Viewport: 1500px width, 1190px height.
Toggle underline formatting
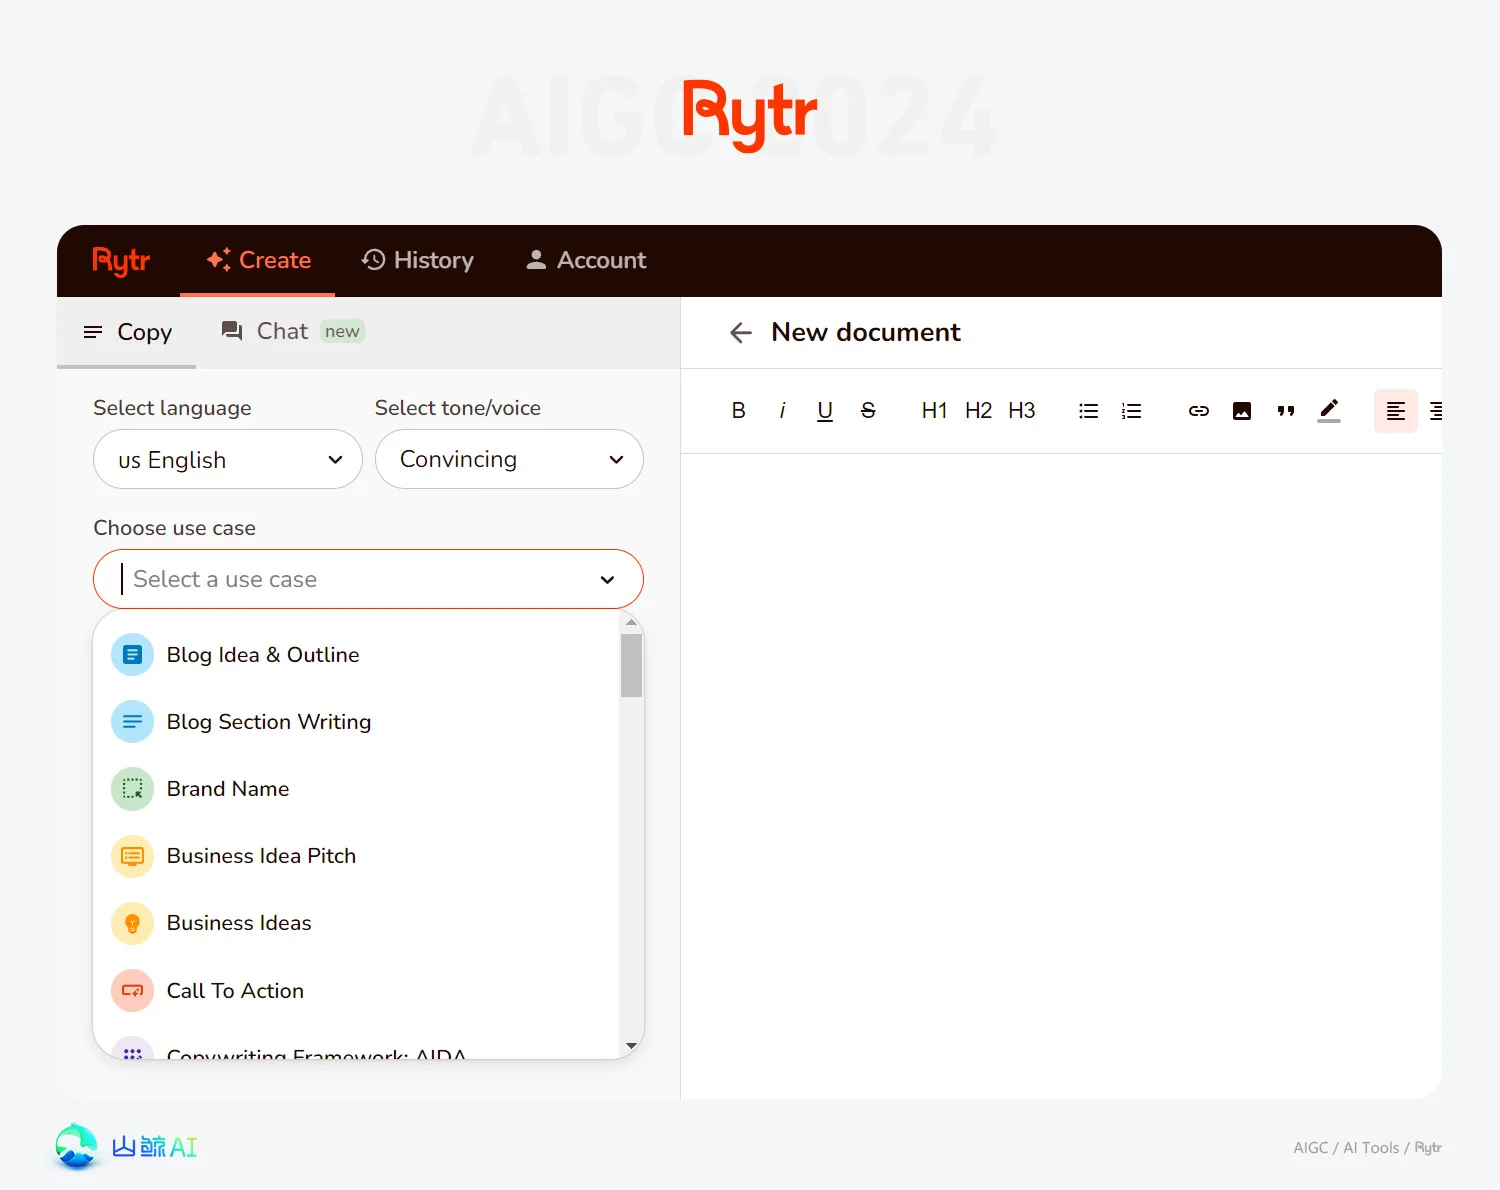pyautogui.click(x=825, y=411)
